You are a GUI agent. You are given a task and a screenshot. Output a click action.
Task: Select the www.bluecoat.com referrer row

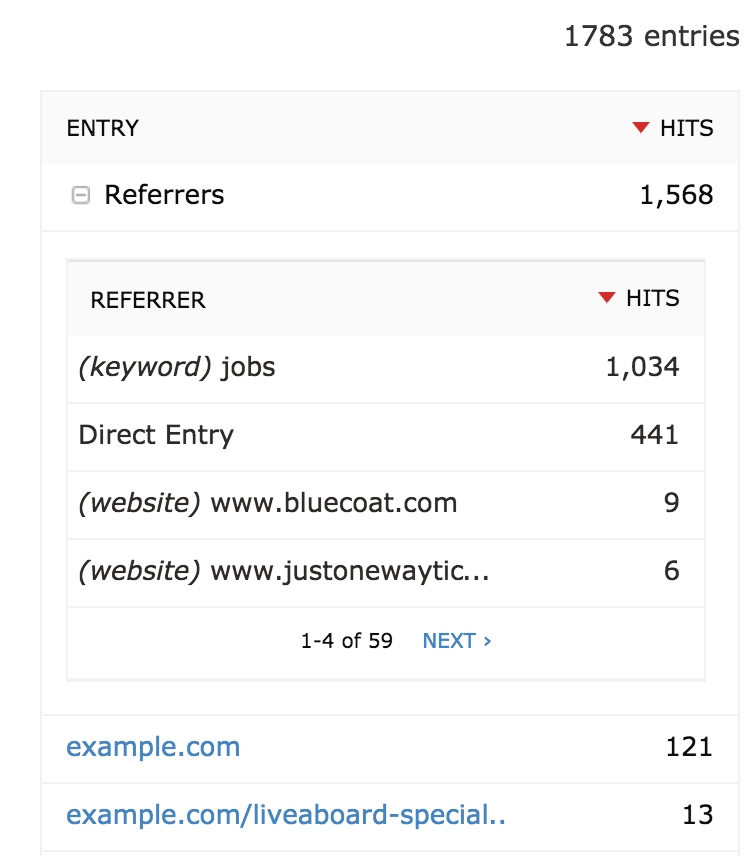(x=300, y=503)
